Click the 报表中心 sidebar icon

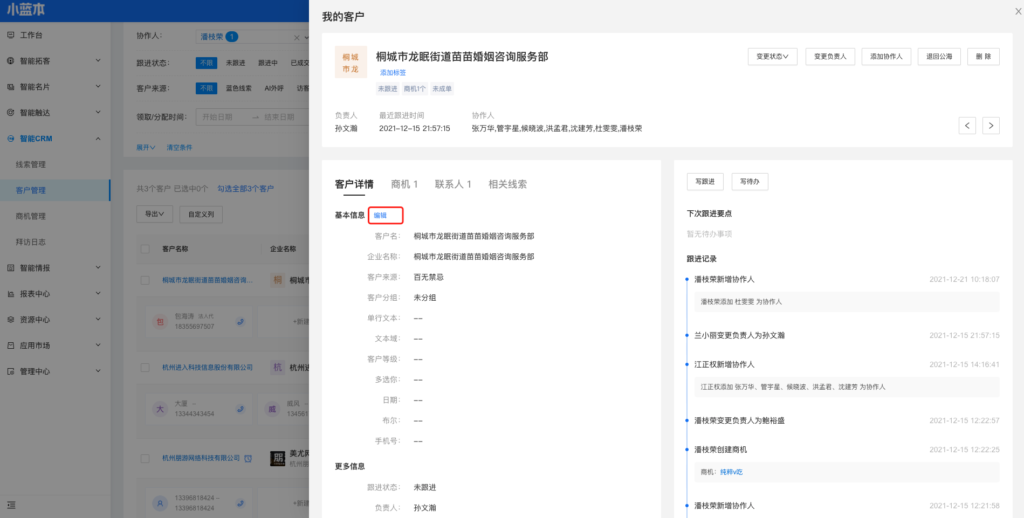coord(11,294)
